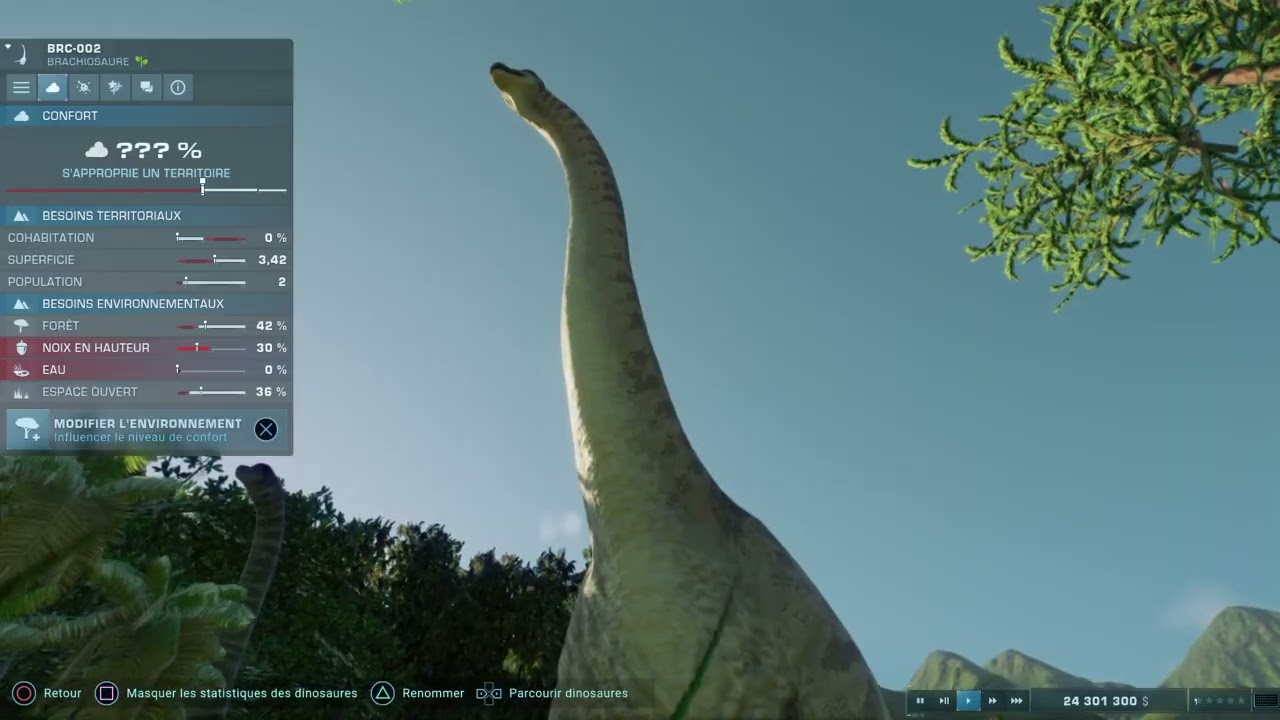Click the Besoins Environnementaux mountain icon
Viewport: 1280px width, 720px height.
pos(21,304)
